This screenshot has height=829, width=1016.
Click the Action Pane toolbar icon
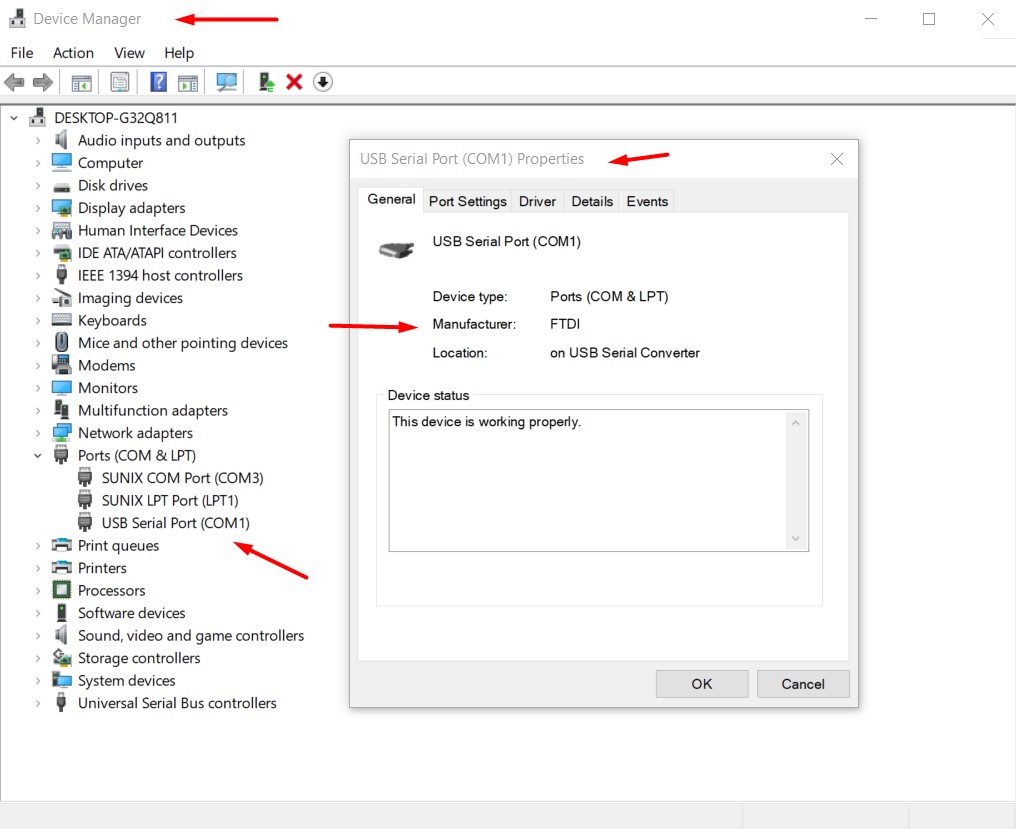188,82
